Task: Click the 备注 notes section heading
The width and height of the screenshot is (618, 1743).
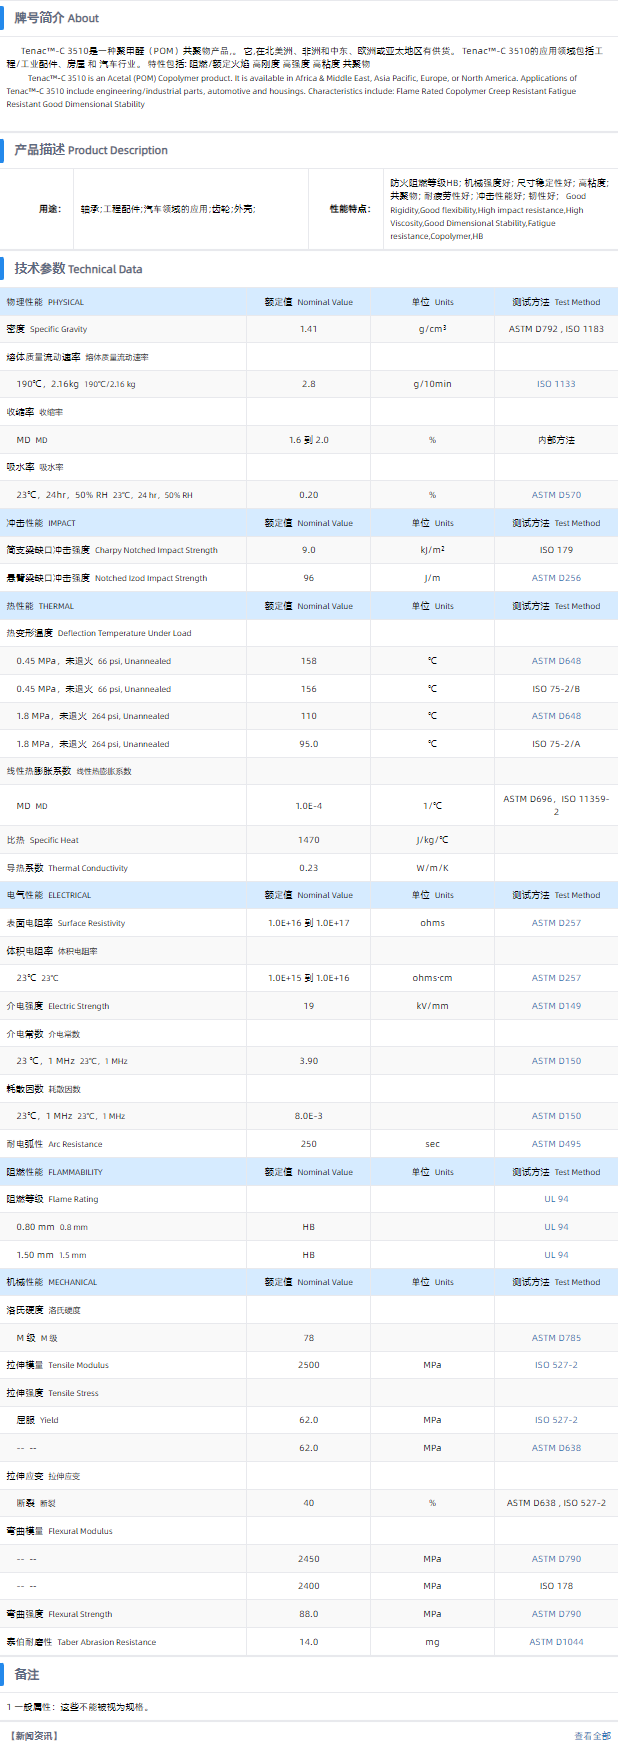Action: 27,1674
